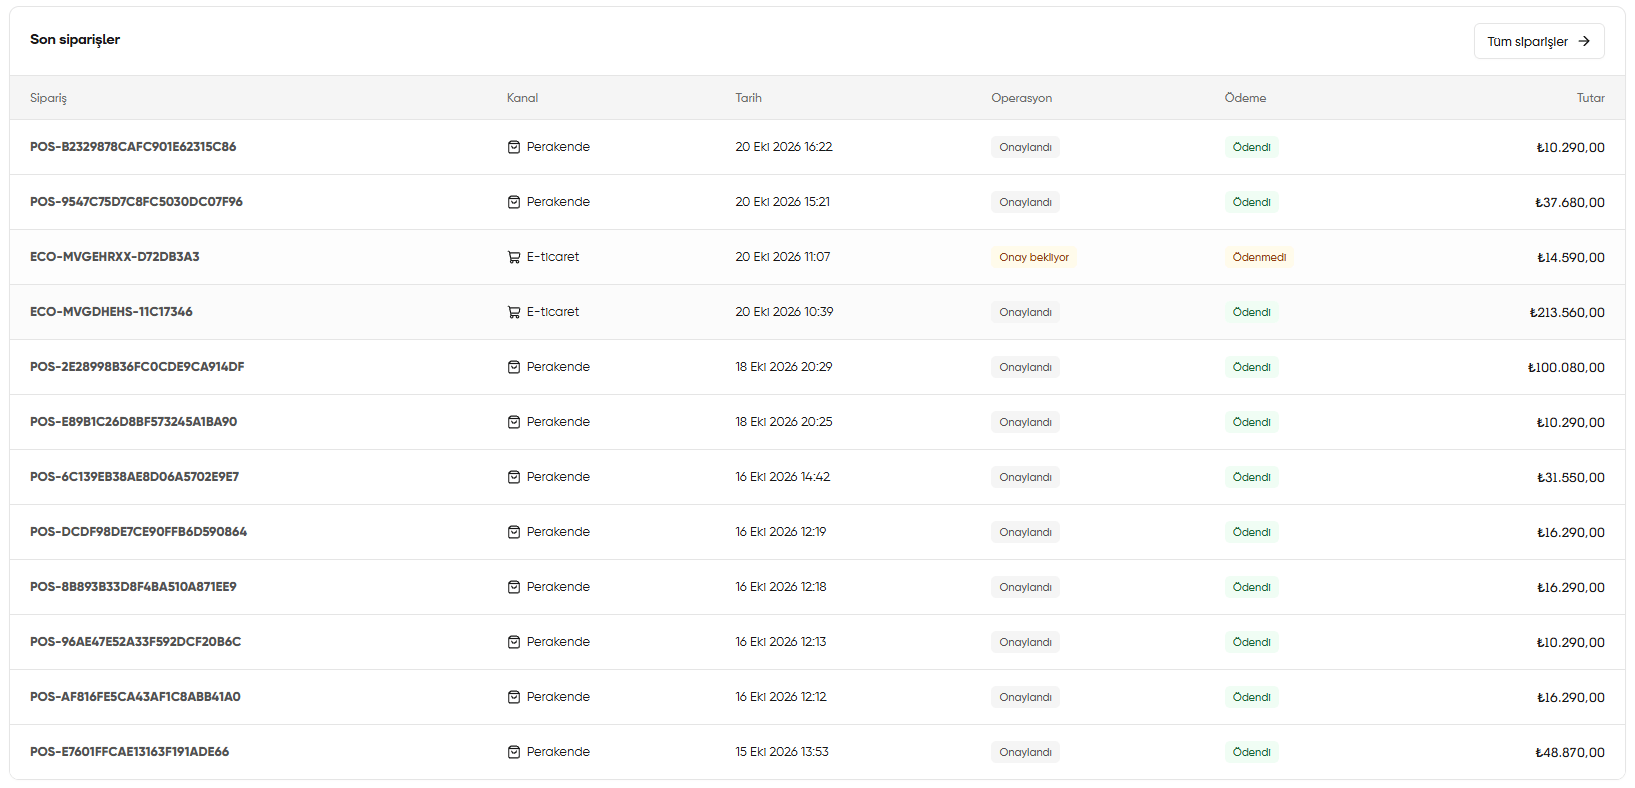The height and width of the screenshot is (788, 1635).
Task: Select order ID POS-6C139EB38AE8D06A5702E9E7
Action: point(135,477)
